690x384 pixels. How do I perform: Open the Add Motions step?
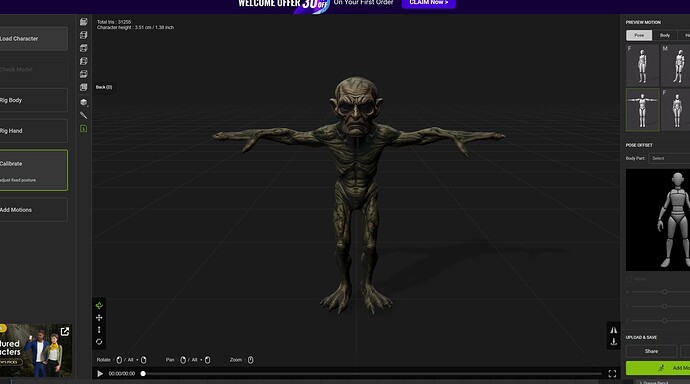click(33, 210)
